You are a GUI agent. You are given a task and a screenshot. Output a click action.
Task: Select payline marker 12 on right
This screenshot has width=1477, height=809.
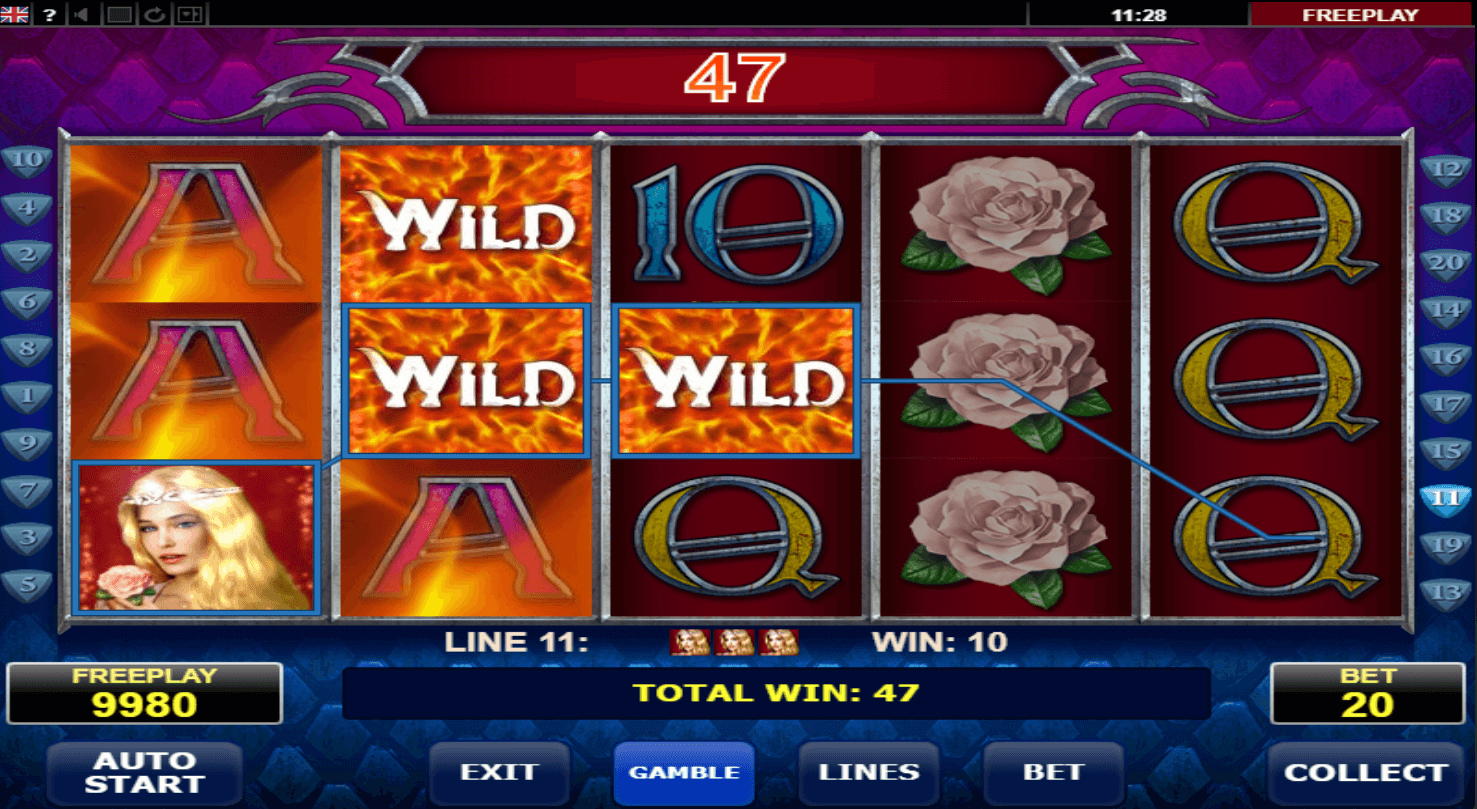click(1445, 168)
